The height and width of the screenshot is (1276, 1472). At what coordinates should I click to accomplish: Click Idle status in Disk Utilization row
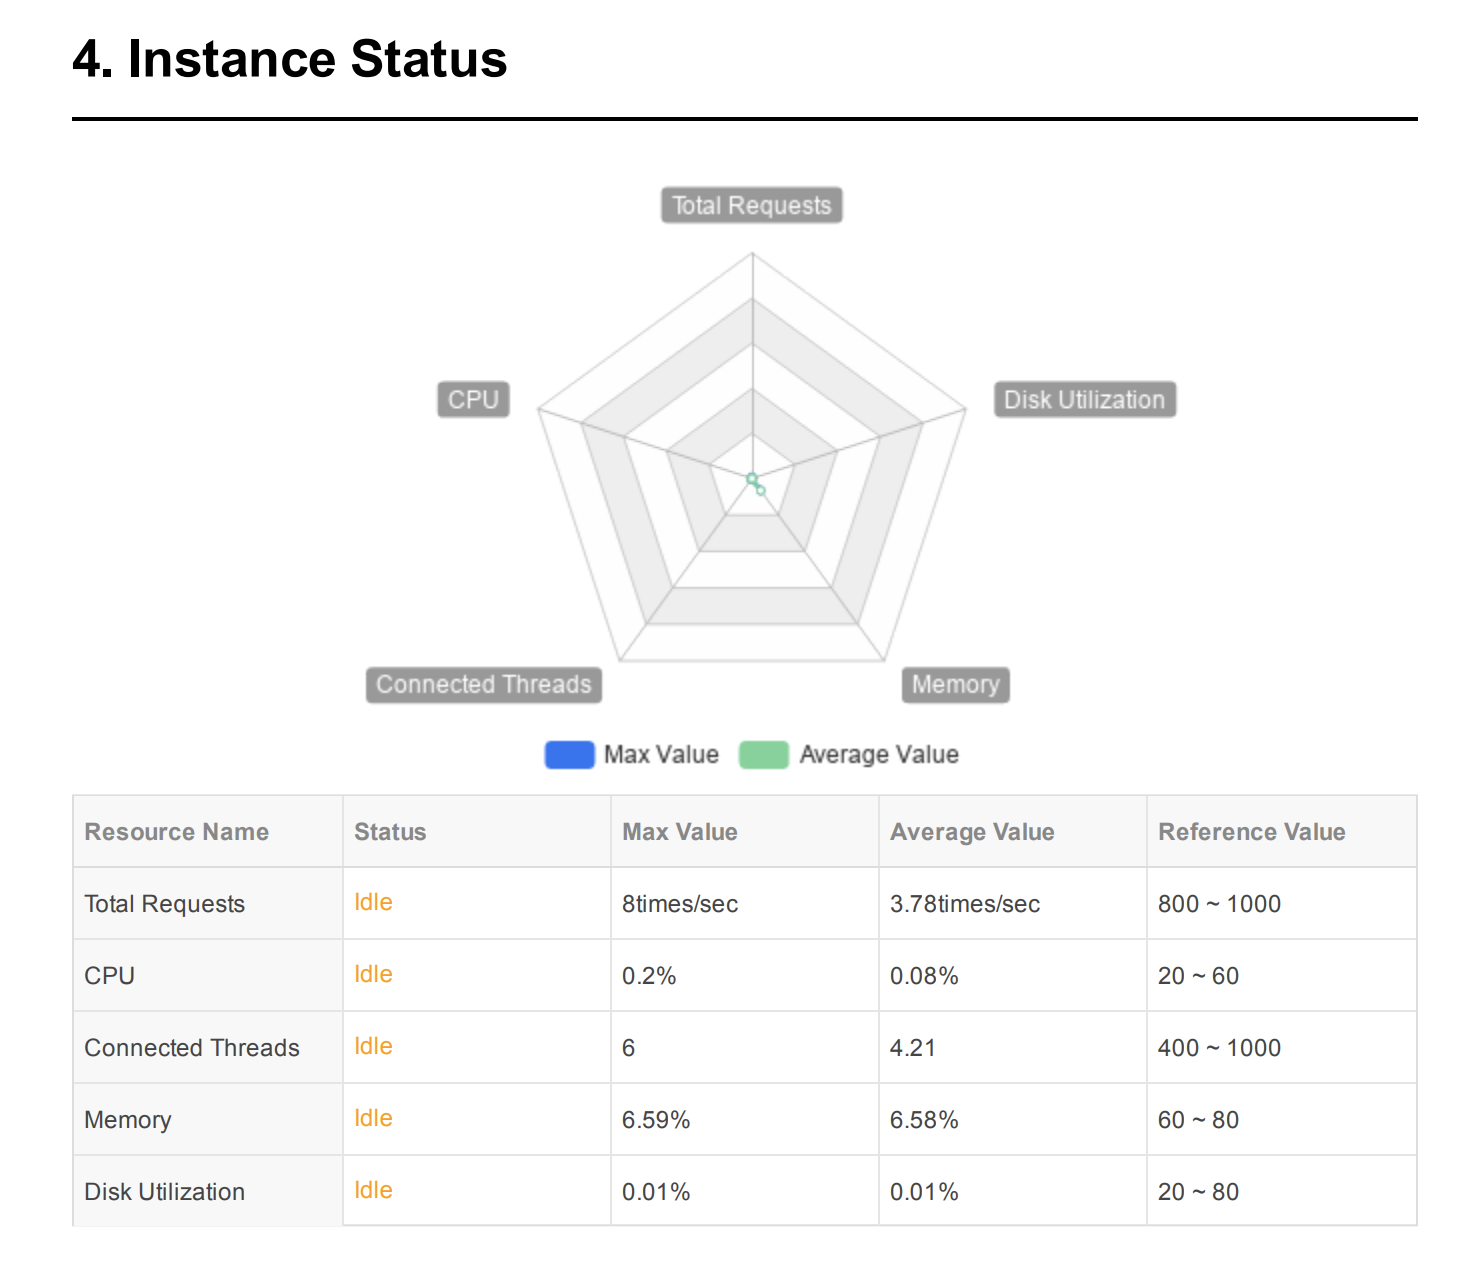tap(373, 1190)
